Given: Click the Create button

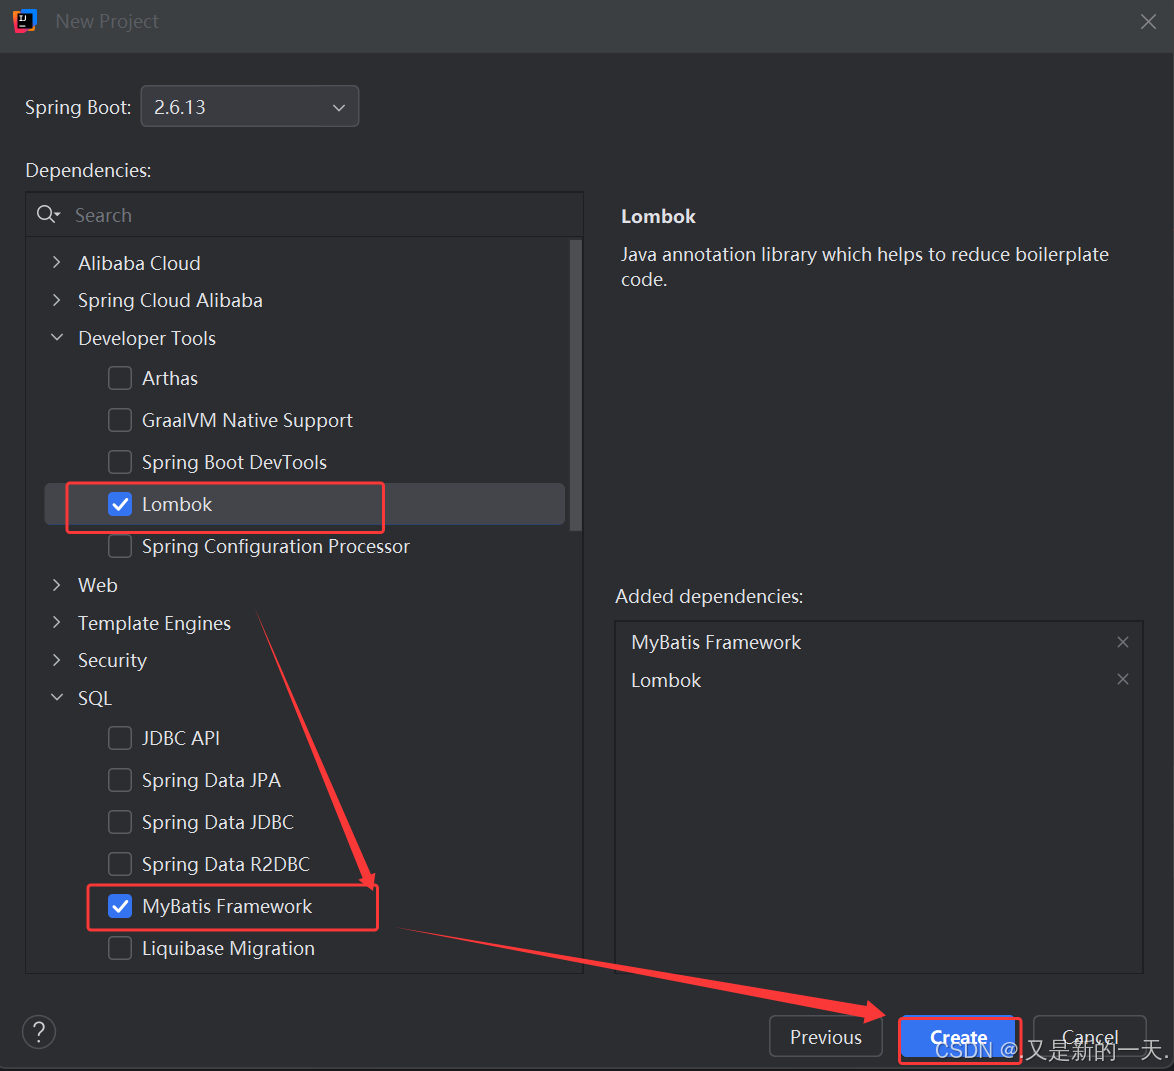Looking at the screenshot, I should (958, 1037).
